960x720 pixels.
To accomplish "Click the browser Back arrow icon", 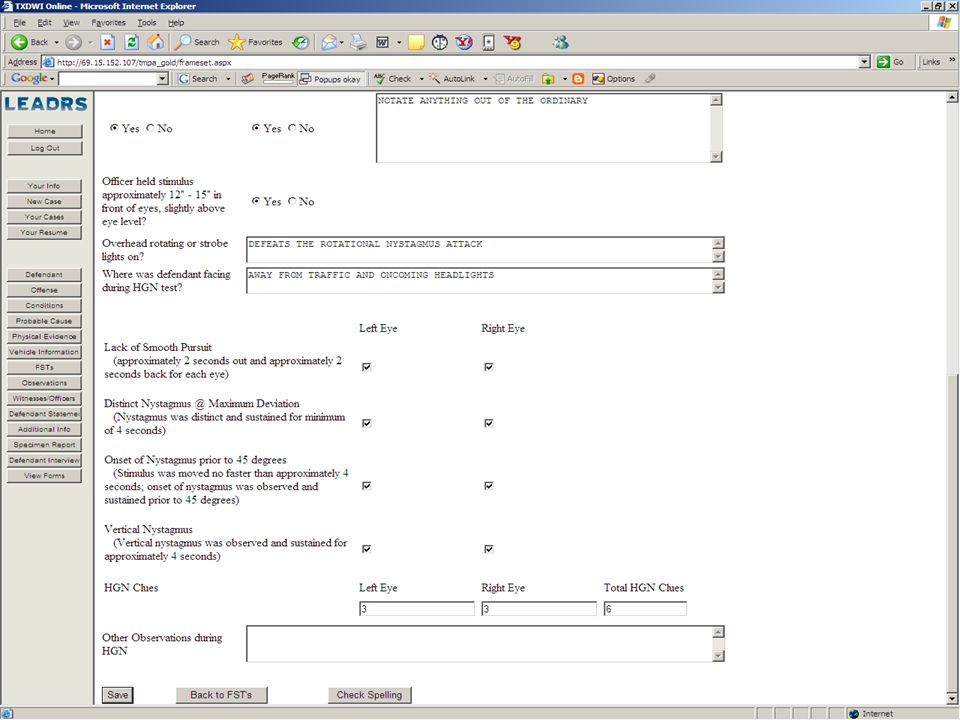I will click(x=20, y=42).
